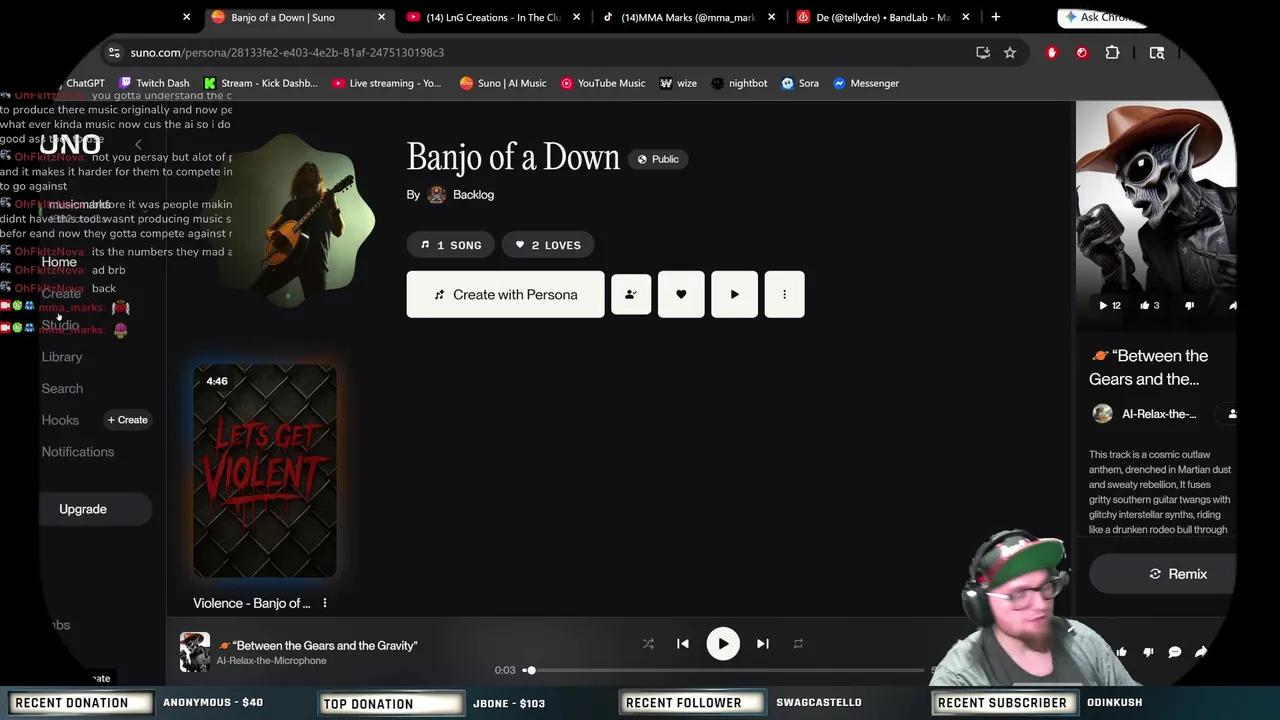
Task: Click the Upgrade button
Action: (83, 509)
